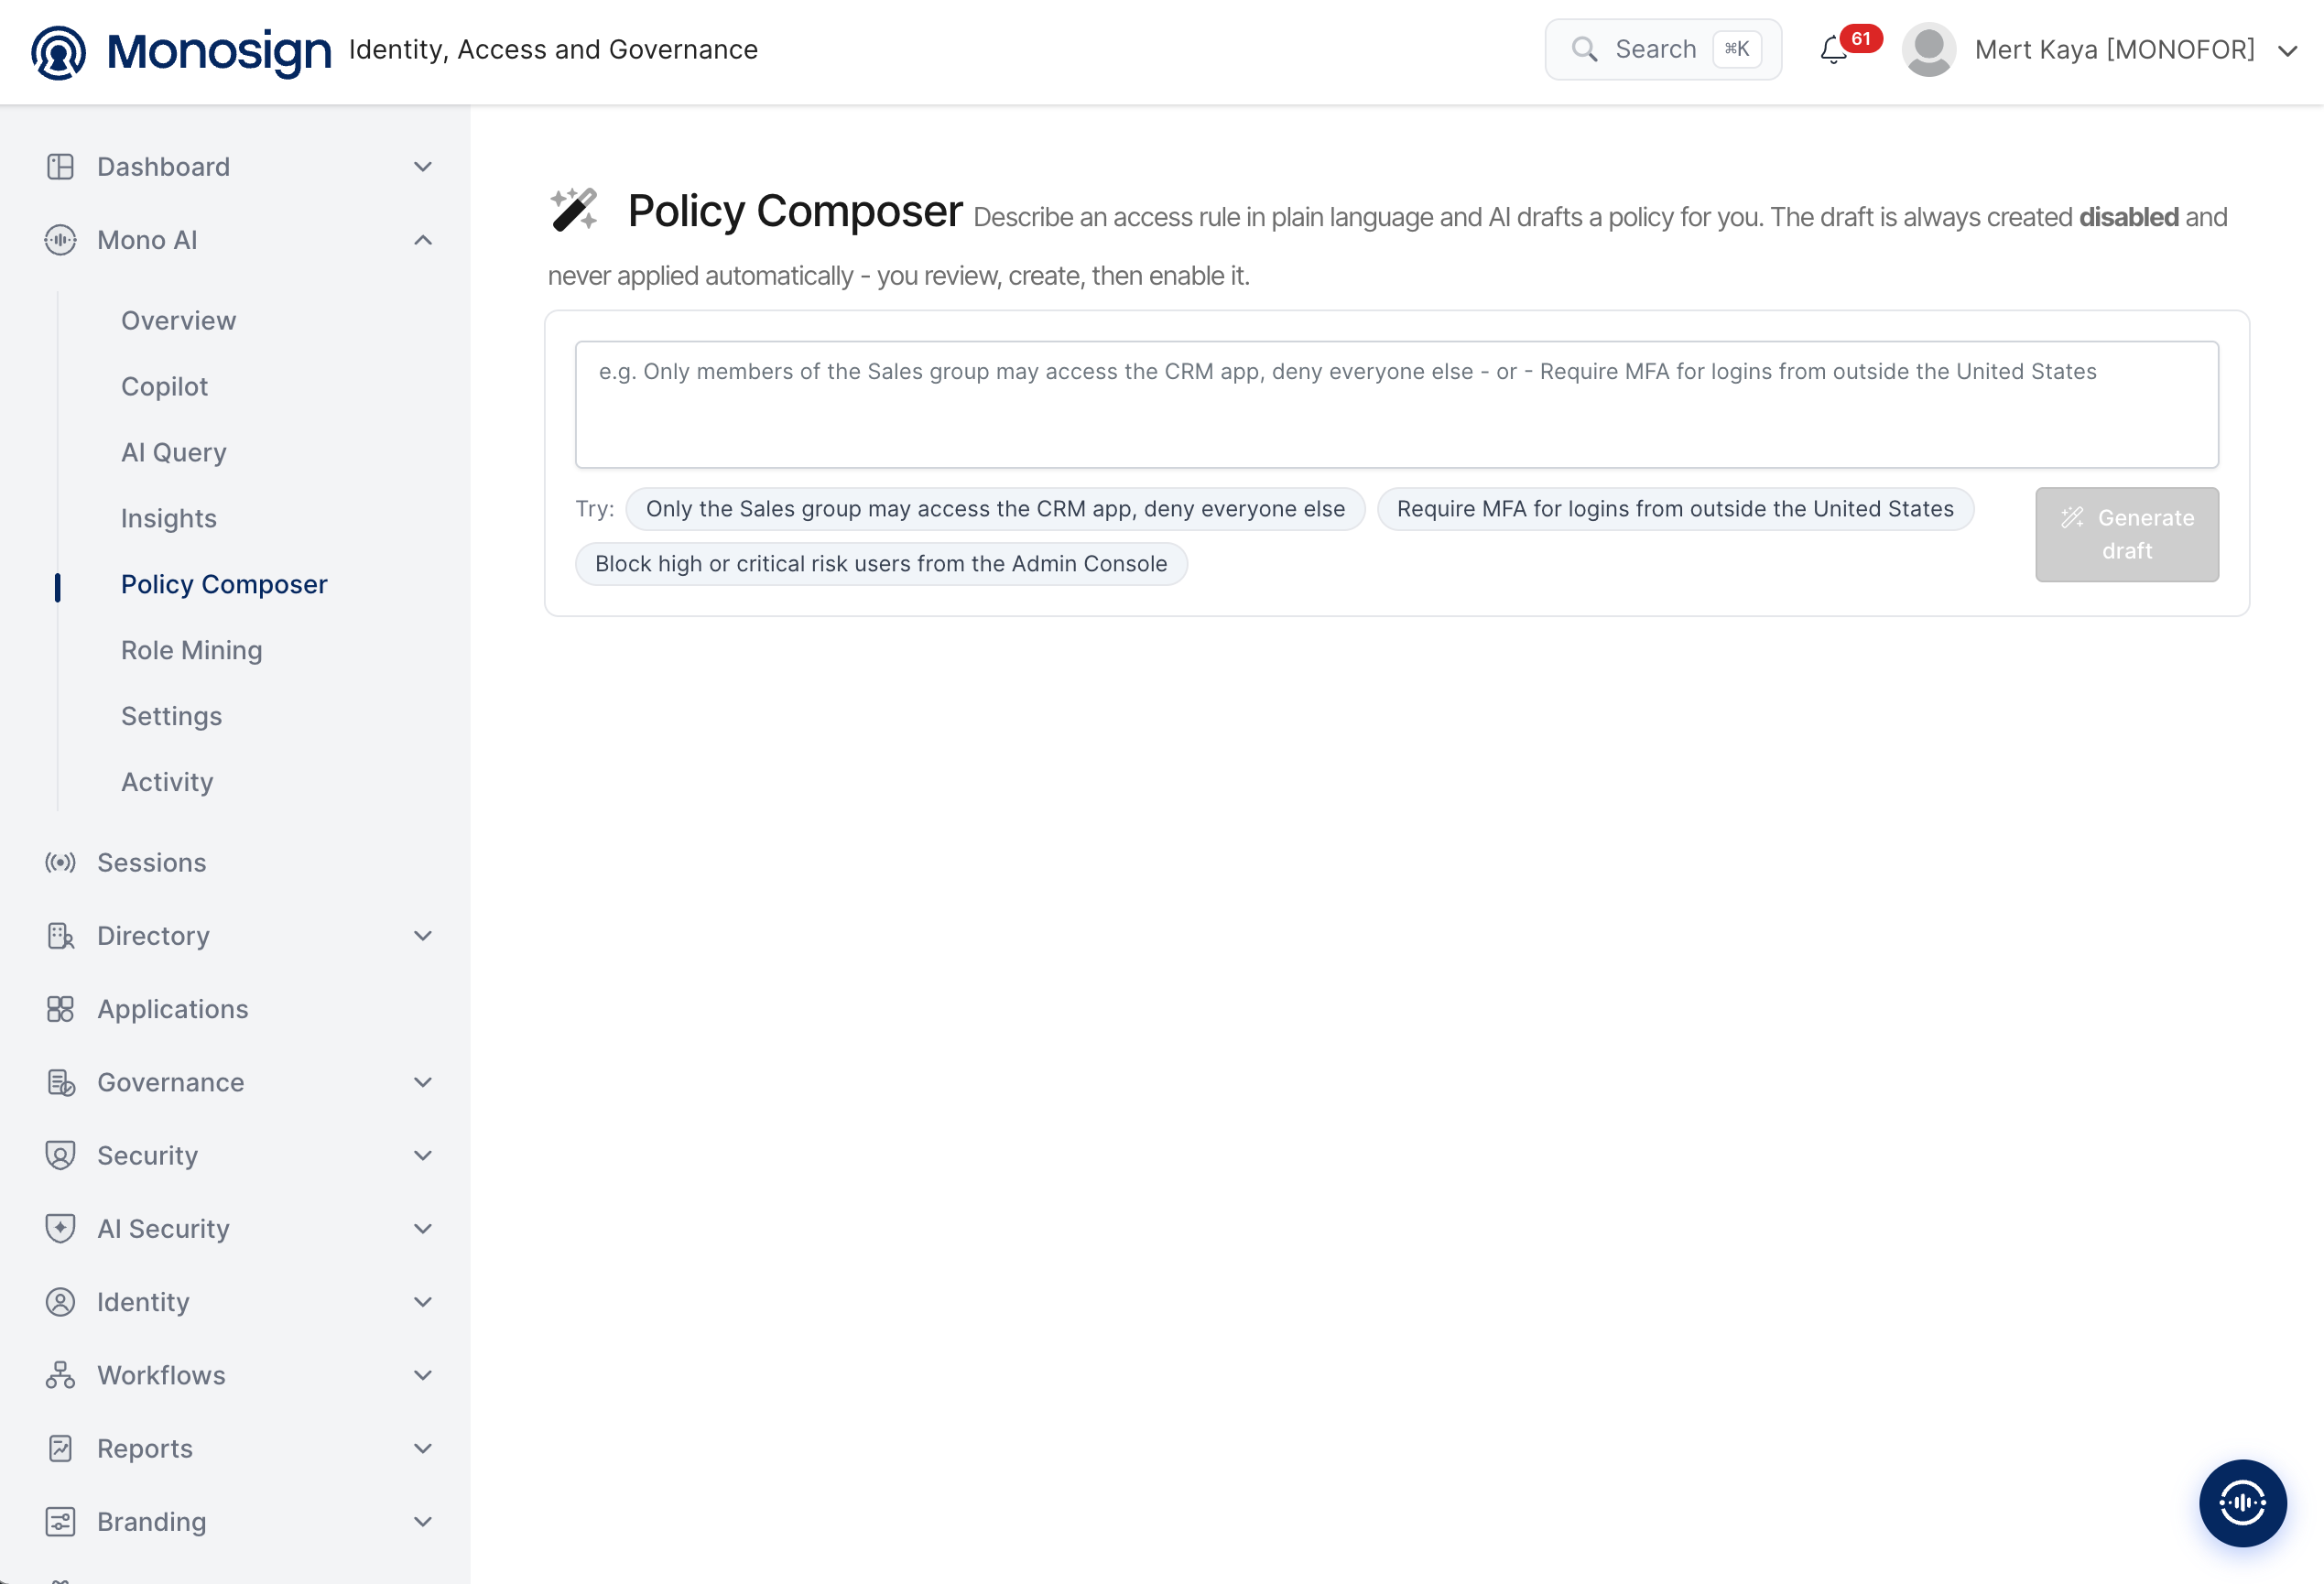Click the Governance sidebar icon
Viewport: 2324px width, 1584px height.
[x=60, y=1082]
